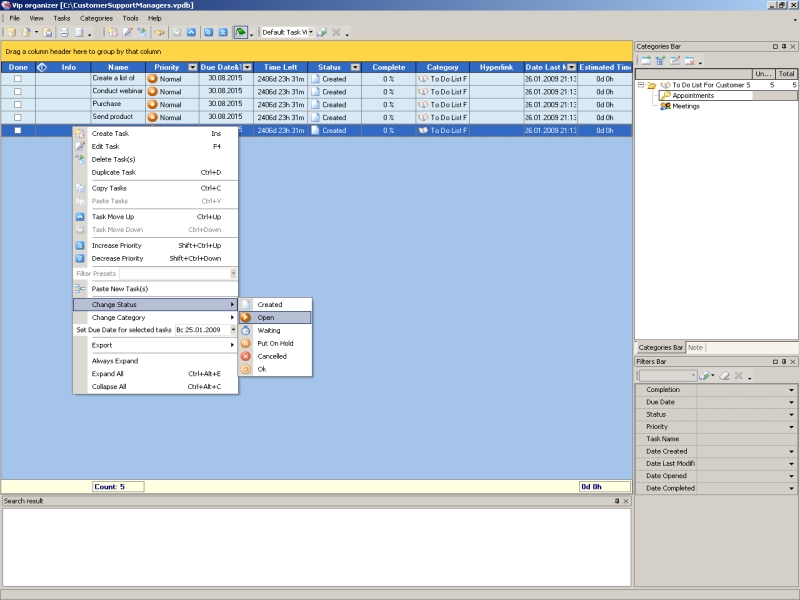Sort tasks by the Name column header
This screenshot has width=800, height=600.
pos(118,67)
